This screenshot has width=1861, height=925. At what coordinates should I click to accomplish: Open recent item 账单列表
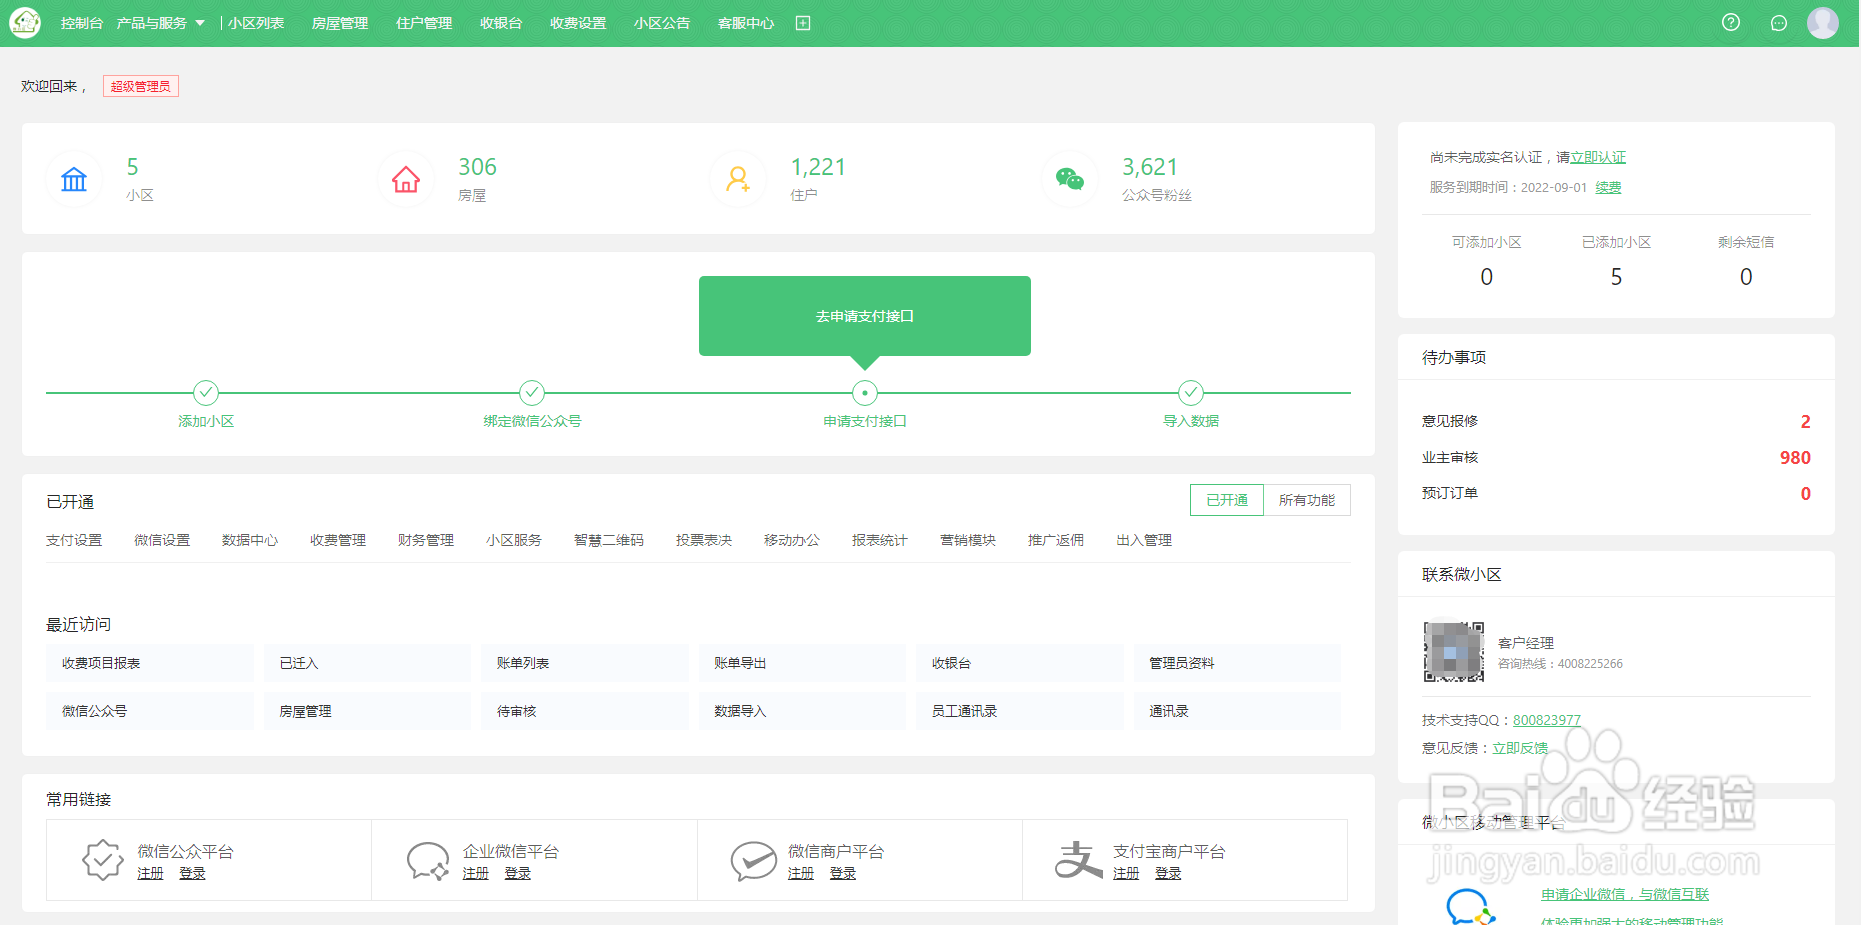tap(585, 663)
